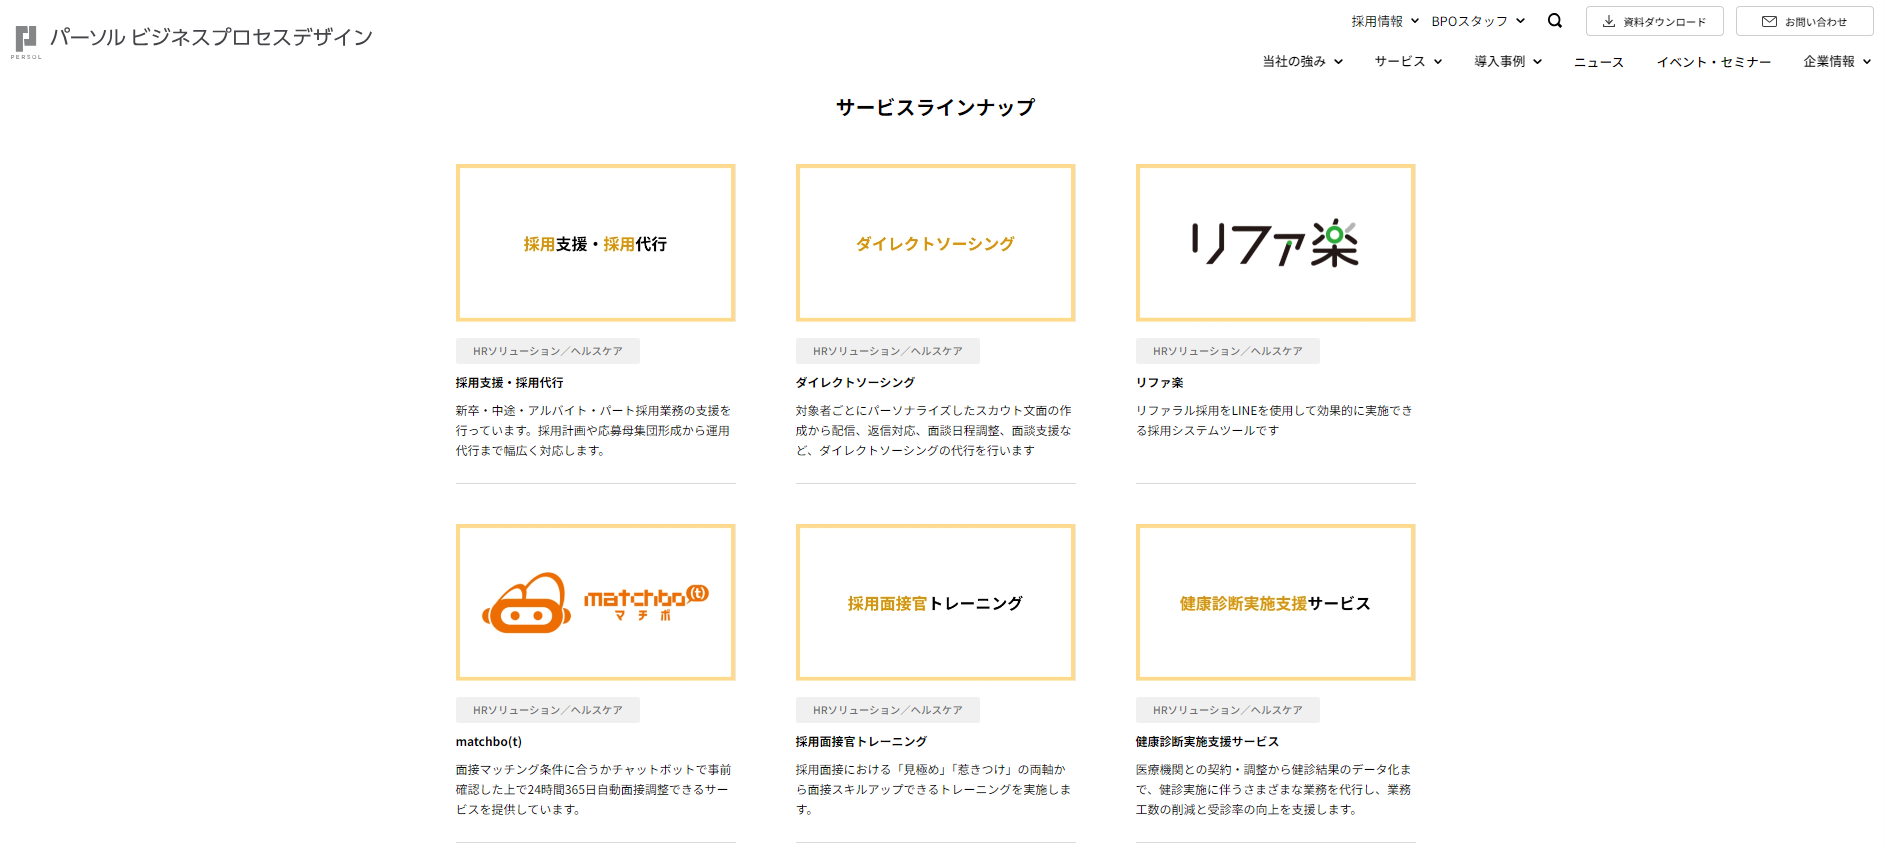The width and height of the screenshot is (1885, 844).
Task: Click HRソリューション tag under 採用支援・採用代行
Action: pos(548,351)
